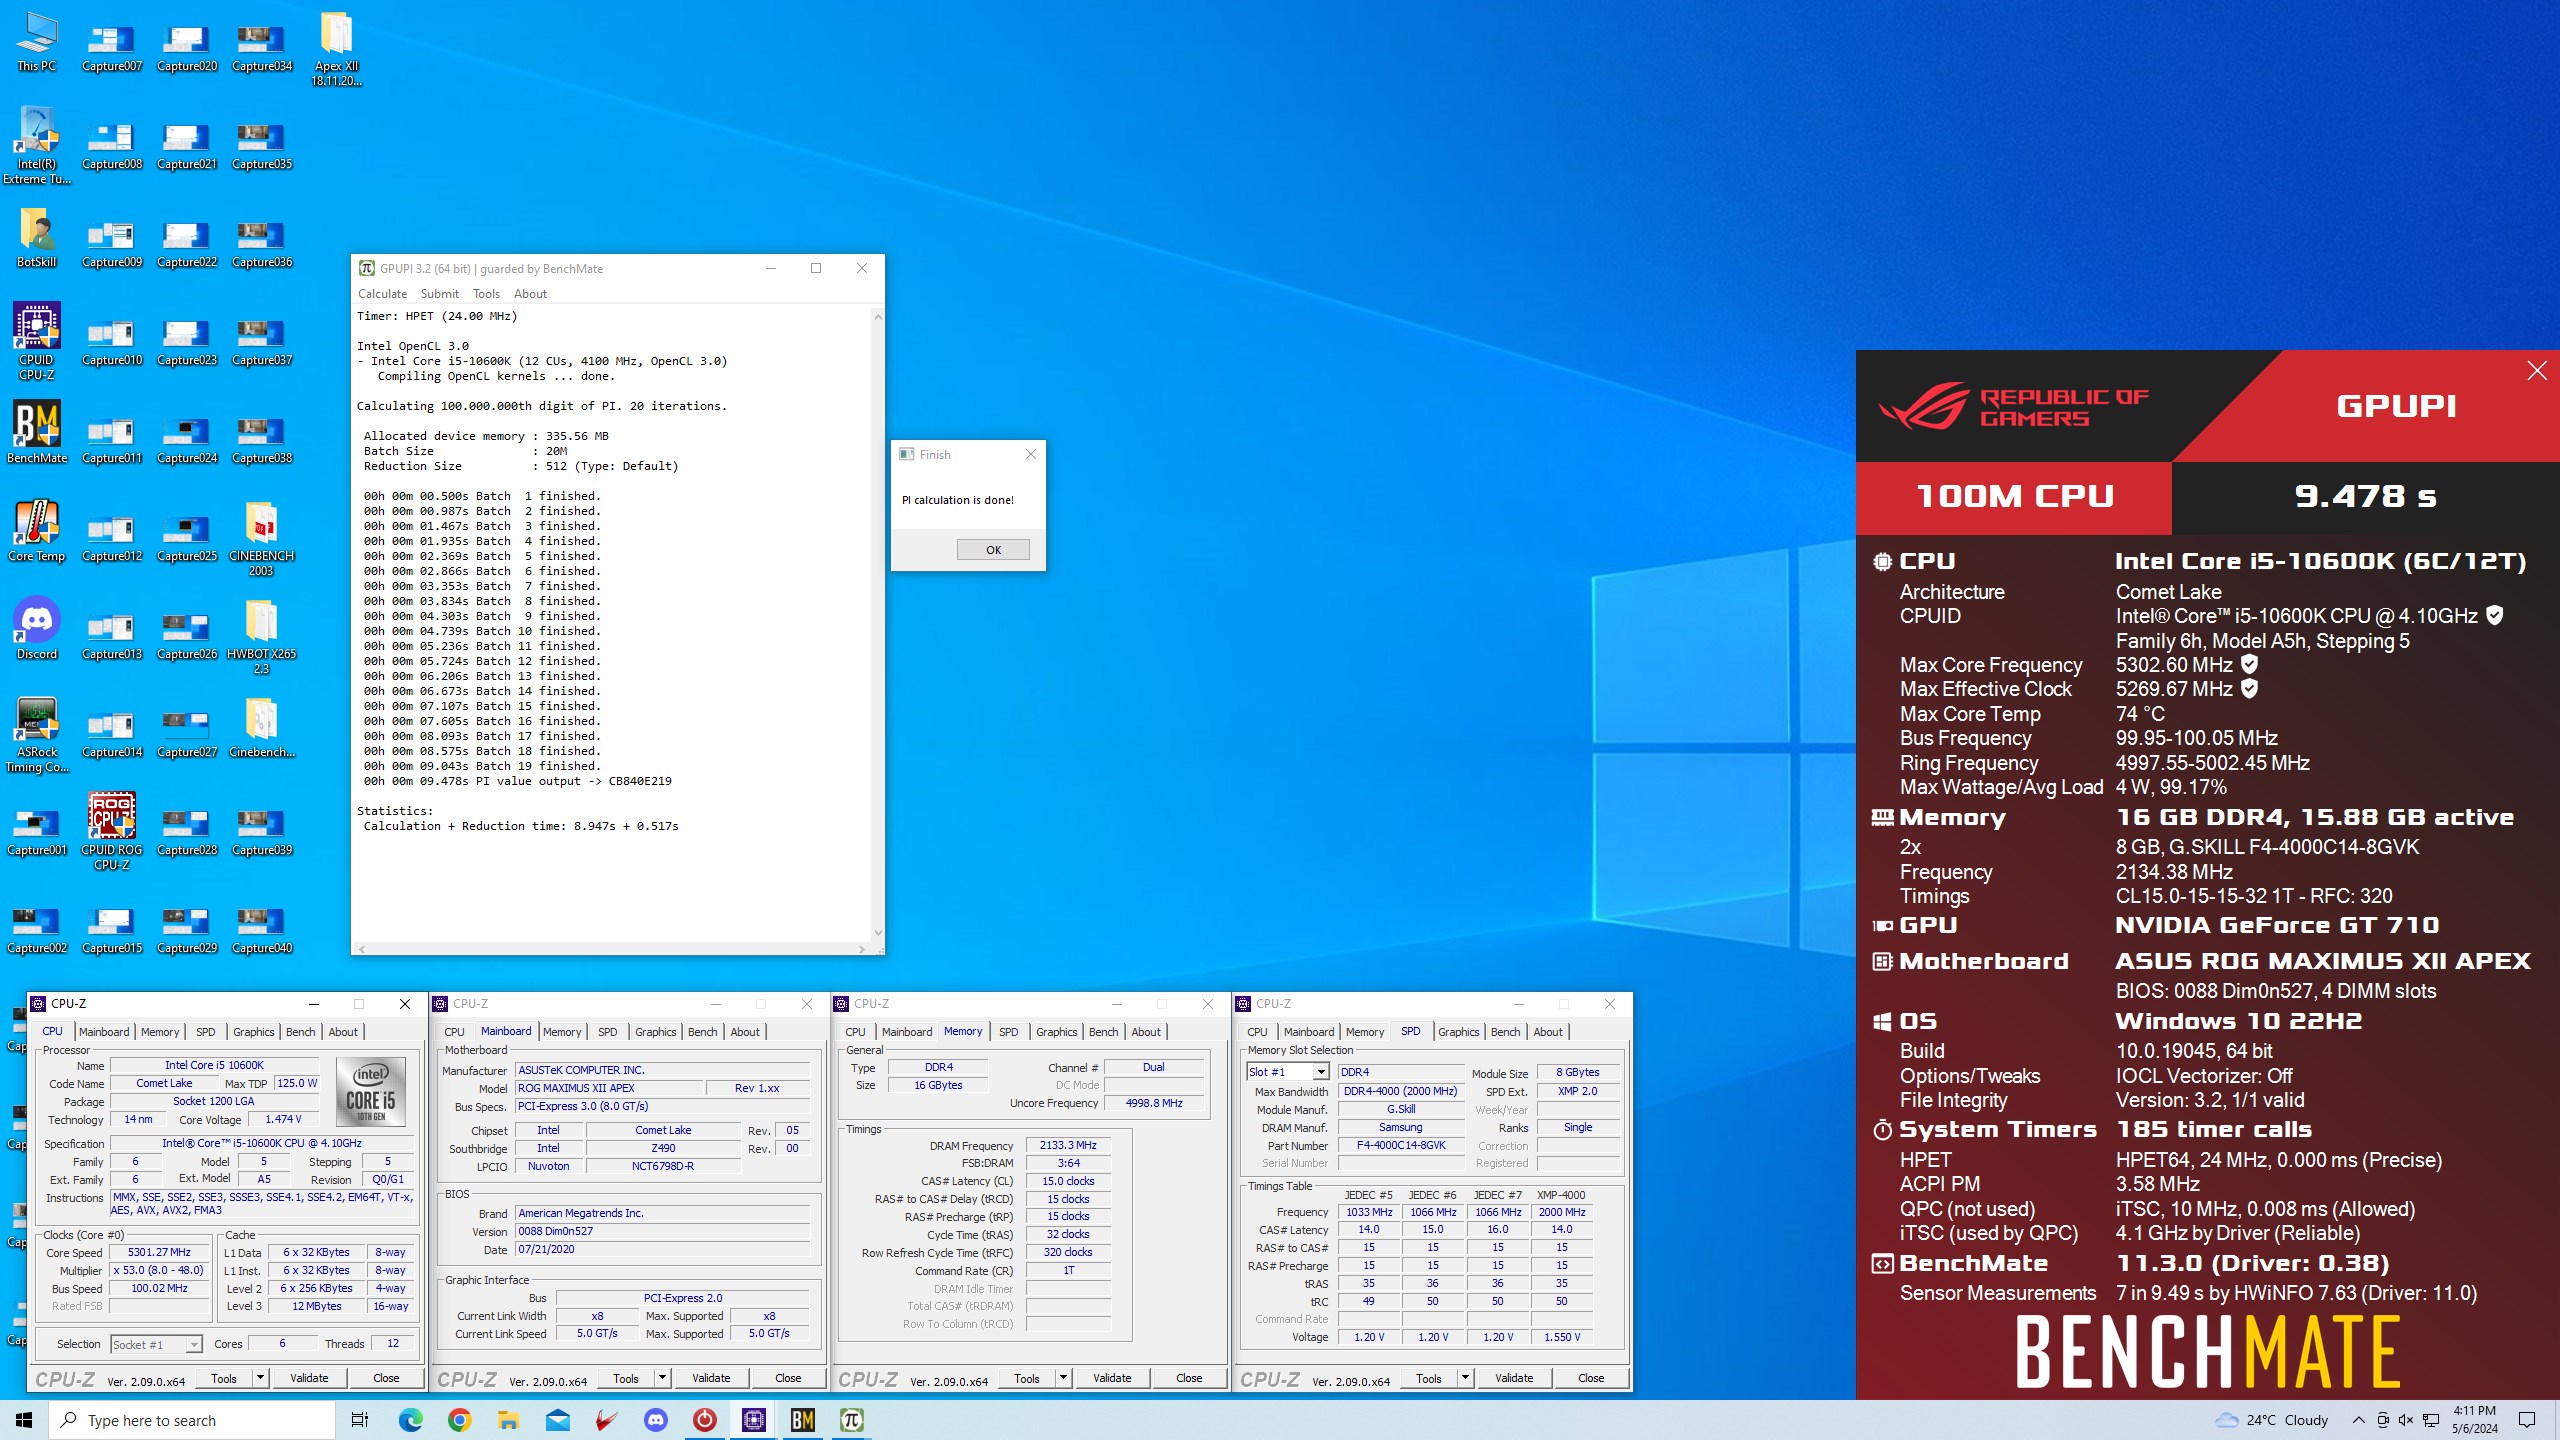Viewport: 2560px width, 1440px height.
Task: Click the Windows Start button
Action: coord(24,1420)
